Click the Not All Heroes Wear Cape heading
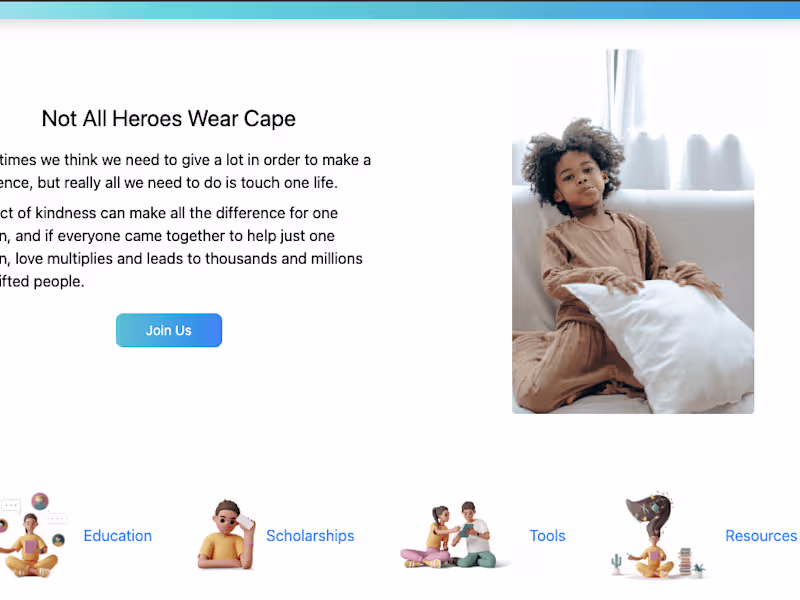 coord(169,118)
